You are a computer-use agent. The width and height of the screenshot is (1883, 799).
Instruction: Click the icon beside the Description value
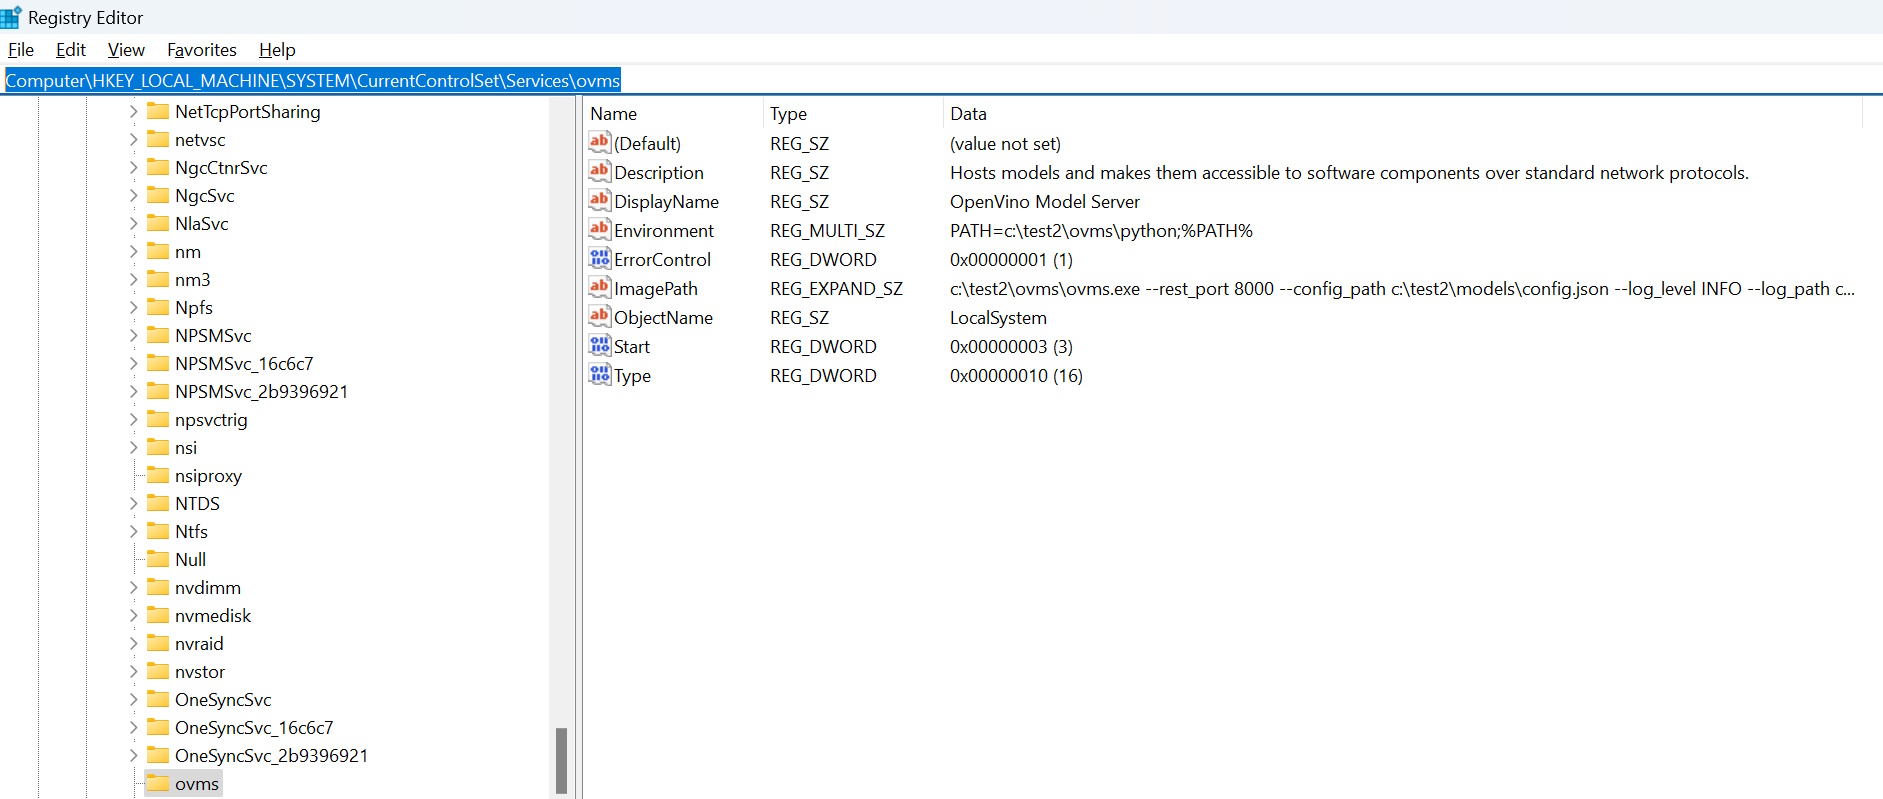[599, 172]
